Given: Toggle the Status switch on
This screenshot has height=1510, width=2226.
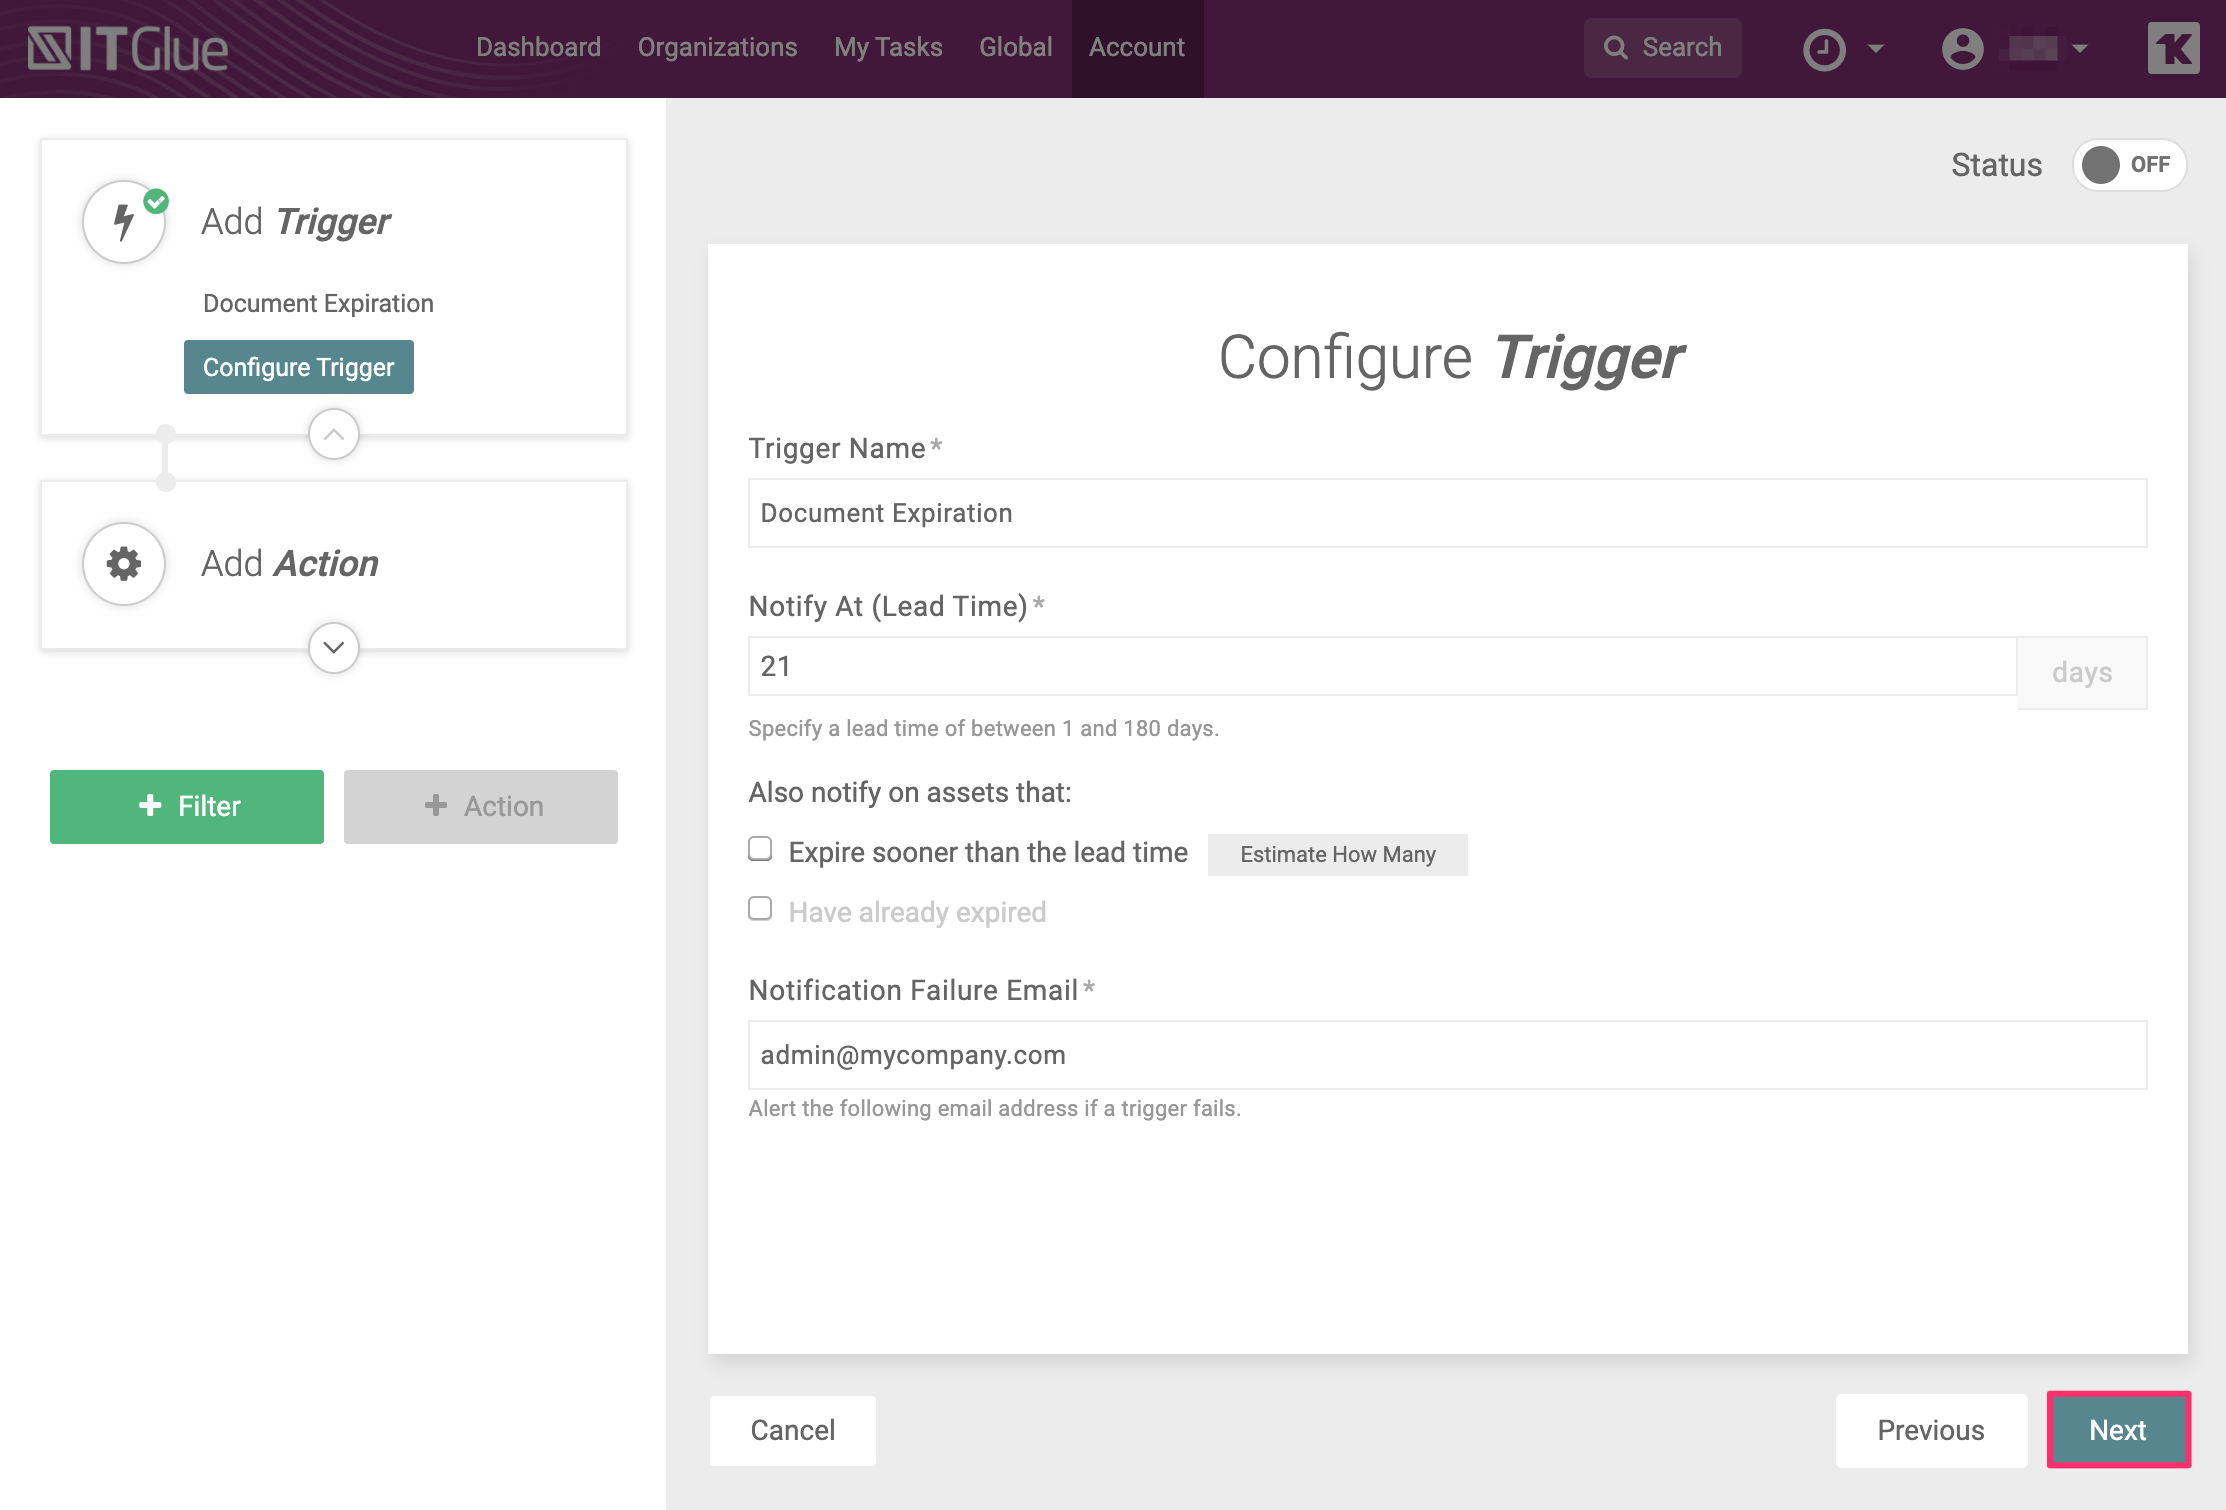Looking at the screenshot, I should click(2128, 165).
